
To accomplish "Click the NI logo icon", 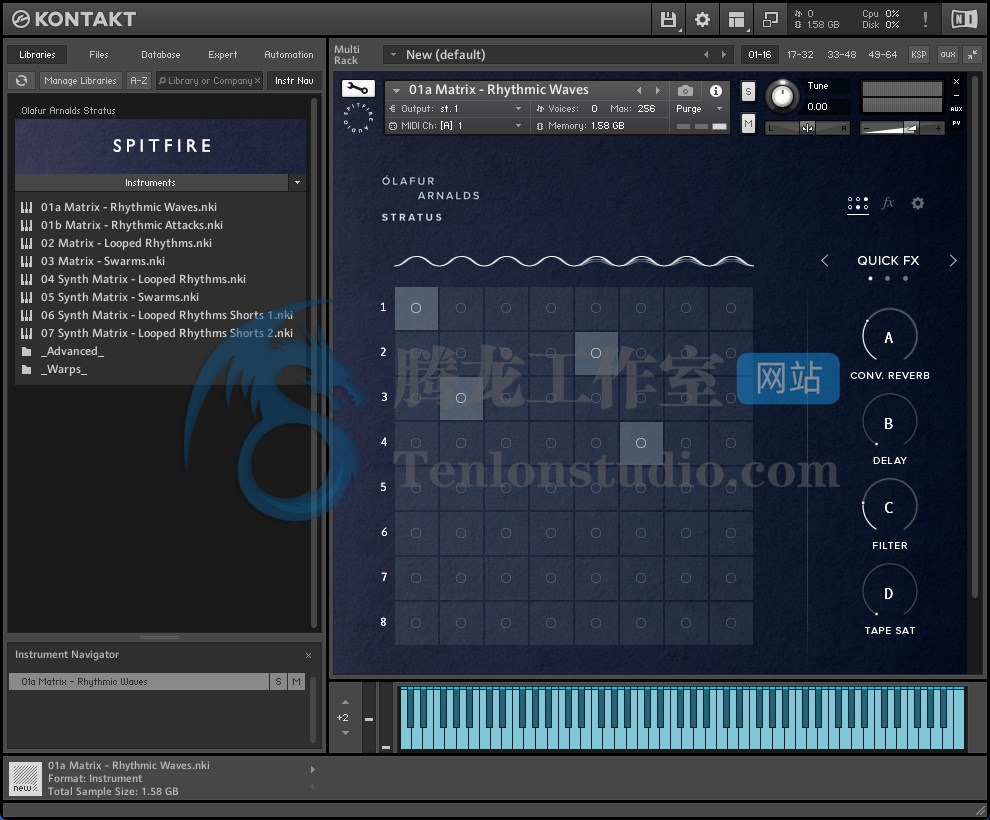I will point(964,20).
